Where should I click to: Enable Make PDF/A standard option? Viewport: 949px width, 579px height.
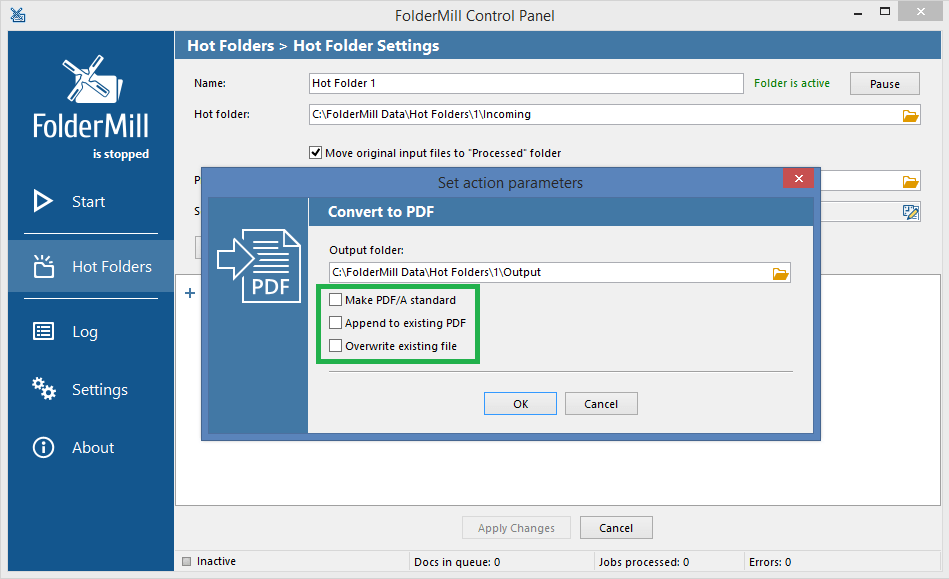coord(336,299)
